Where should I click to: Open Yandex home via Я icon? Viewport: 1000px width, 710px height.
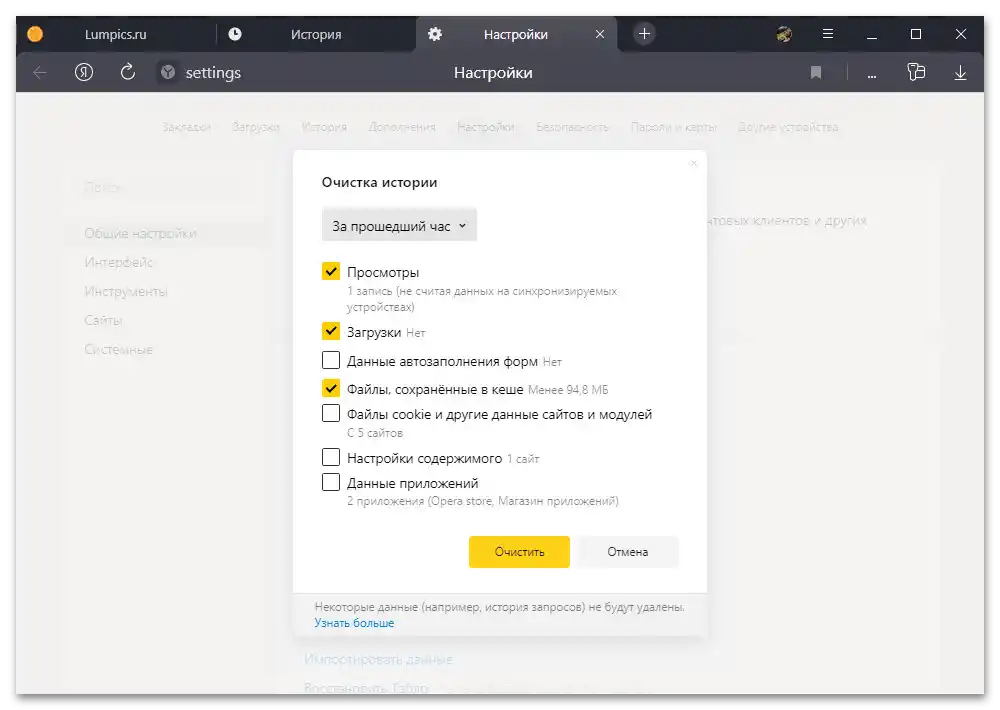pos(84,72)
